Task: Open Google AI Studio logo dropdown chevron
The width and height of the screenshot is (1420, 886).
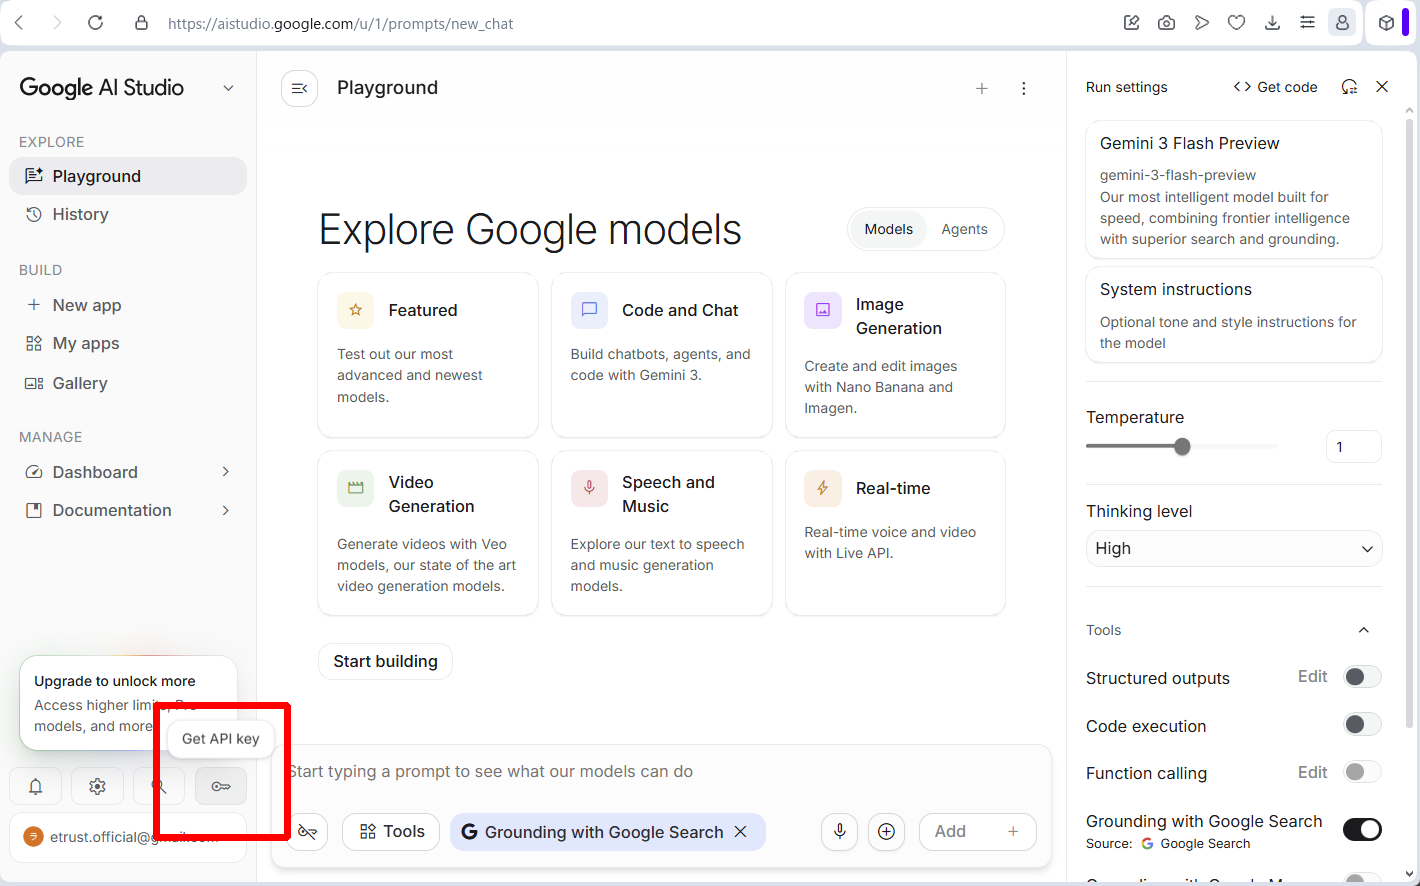Action: (228, 88)
